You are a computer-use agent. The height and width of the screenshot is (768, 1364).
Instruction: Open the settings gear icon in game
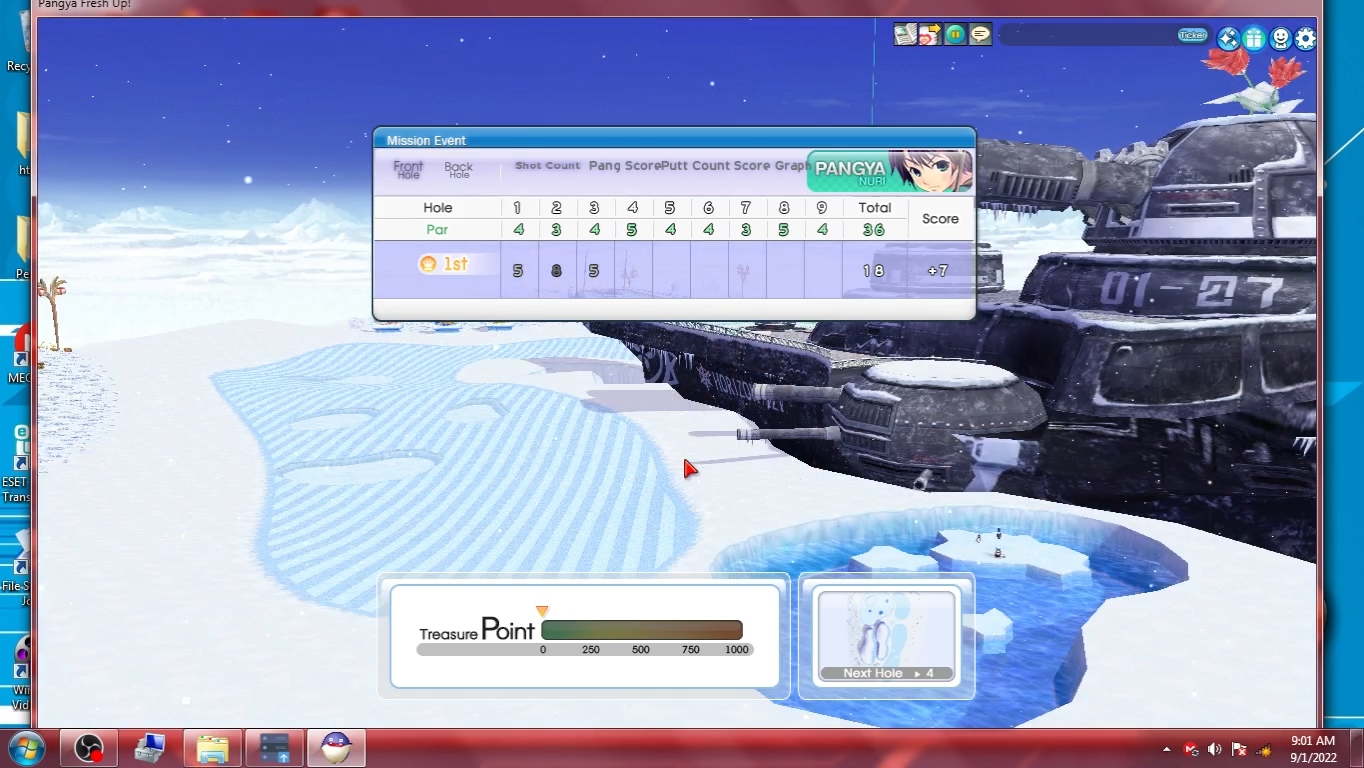[1306, 38]
